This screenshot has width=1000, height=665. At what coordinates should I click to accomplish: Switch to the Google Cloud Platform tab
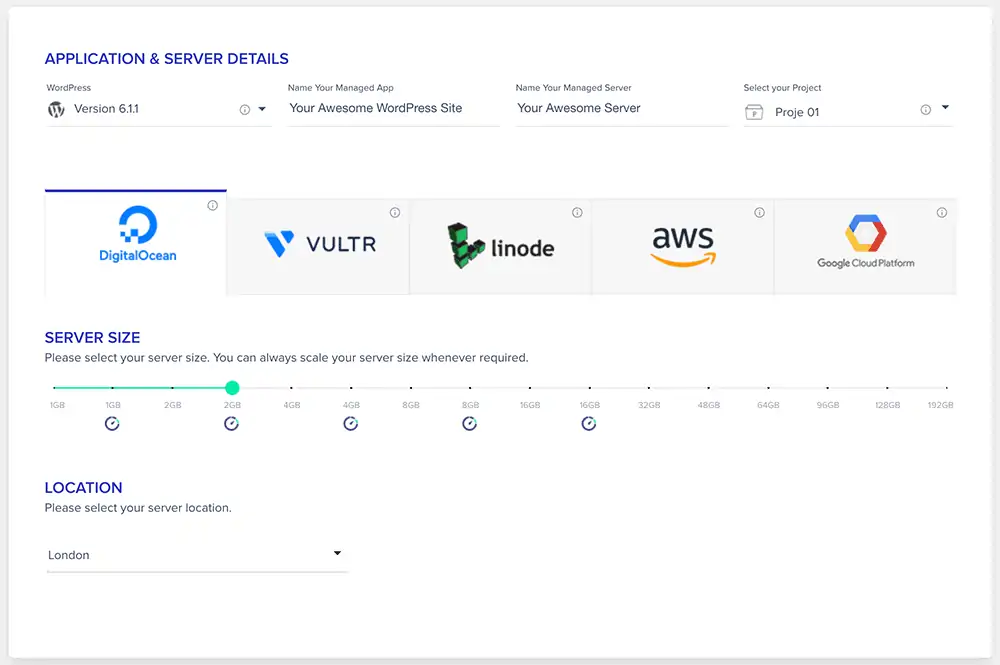click(x=865, y=247)
